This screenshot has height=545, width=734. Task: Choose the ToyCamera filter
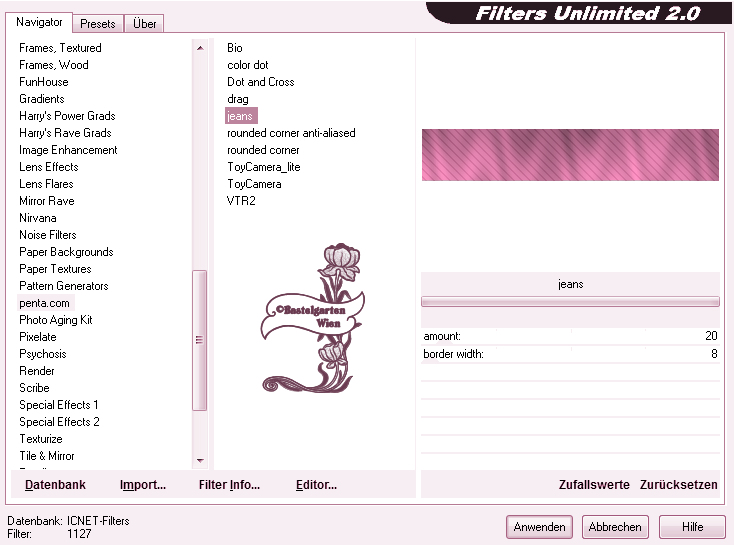point(254,184)
